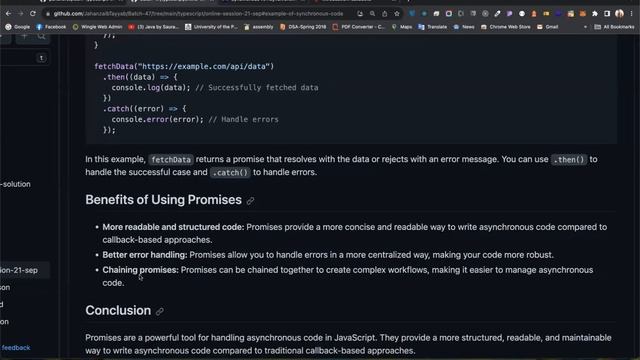Click the 'console.log(data);' code line

151,87
